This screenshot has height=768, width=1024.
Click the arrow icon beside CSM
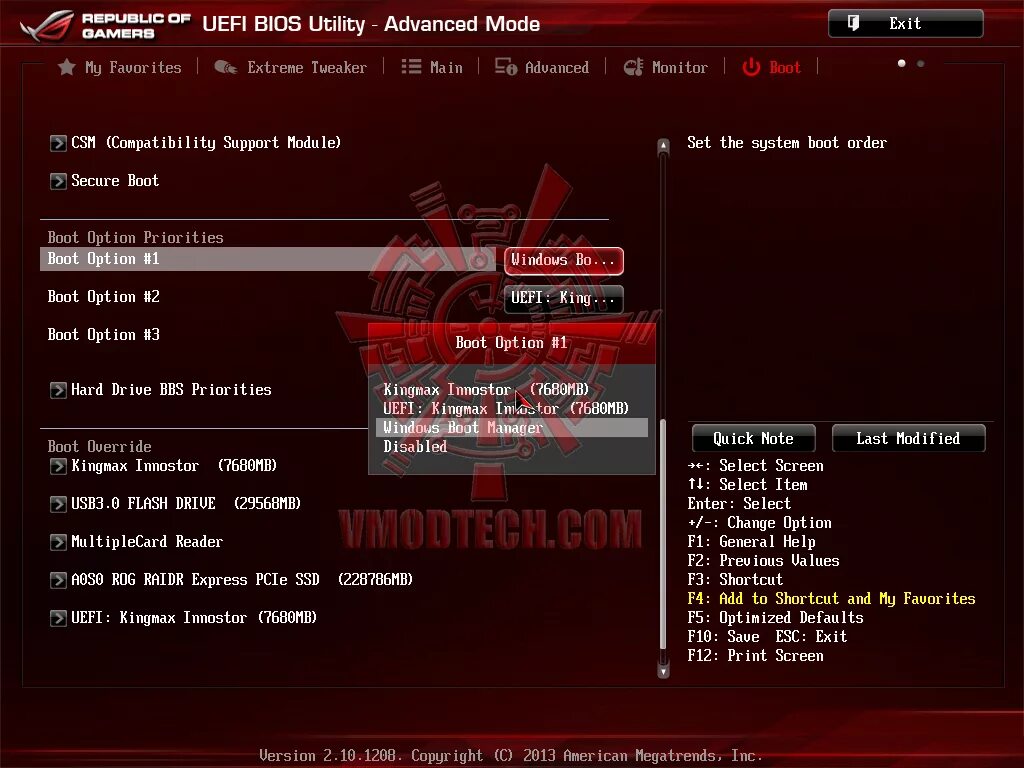pos(58,143)
